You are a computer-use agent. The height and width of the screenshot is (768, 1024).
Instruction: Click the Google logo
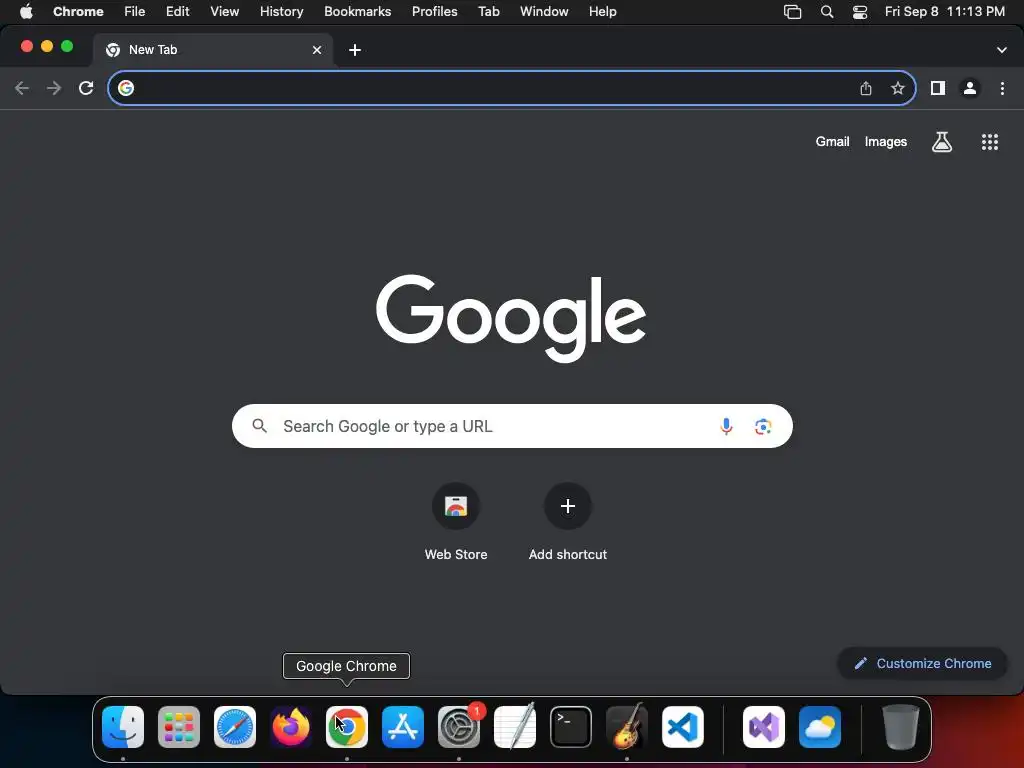point(511,318)
